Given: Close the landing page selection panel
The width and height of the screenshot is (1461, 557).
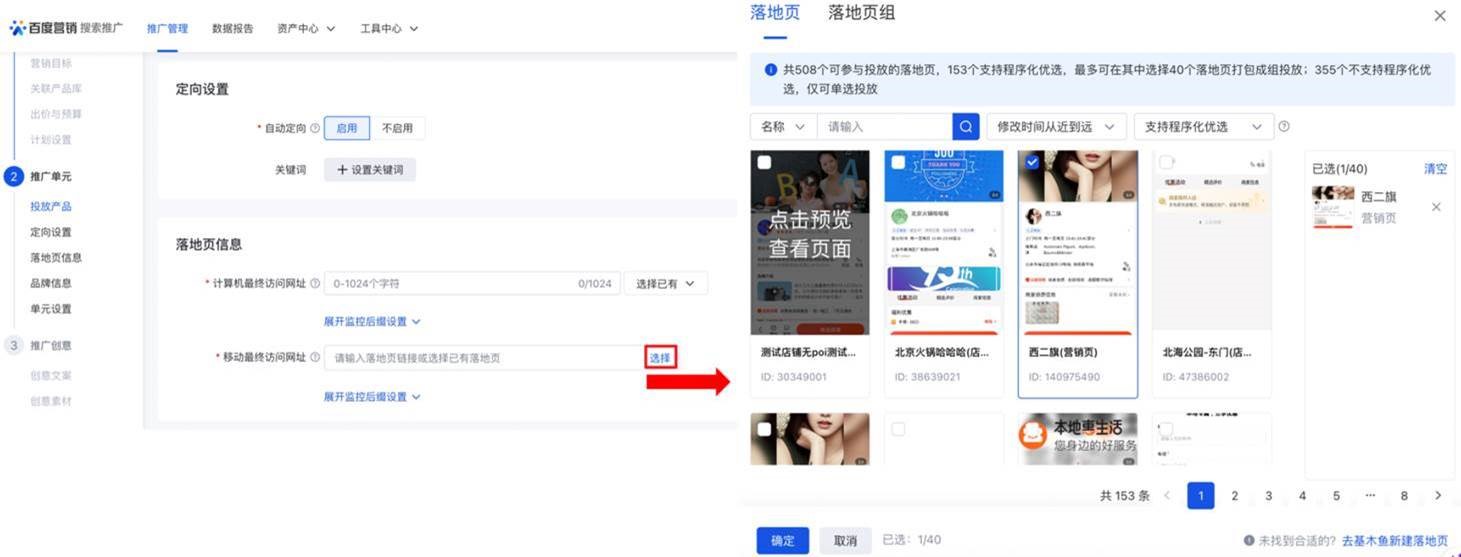Looking at the screenshot, I should pyautogui.click(x=1440, y=16).
